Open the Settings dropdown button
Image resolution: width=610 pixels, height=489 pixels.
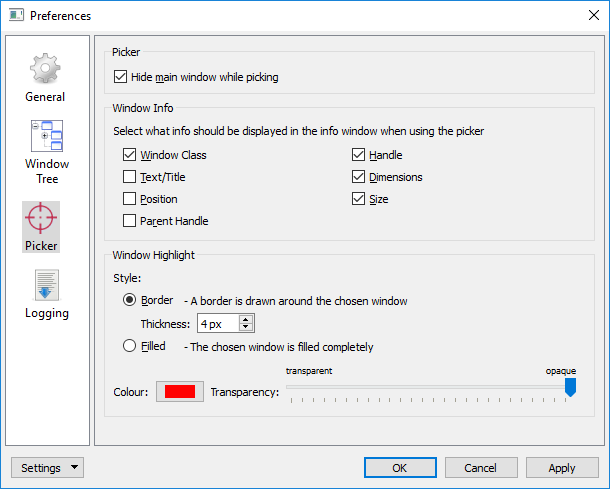point(47,467)
